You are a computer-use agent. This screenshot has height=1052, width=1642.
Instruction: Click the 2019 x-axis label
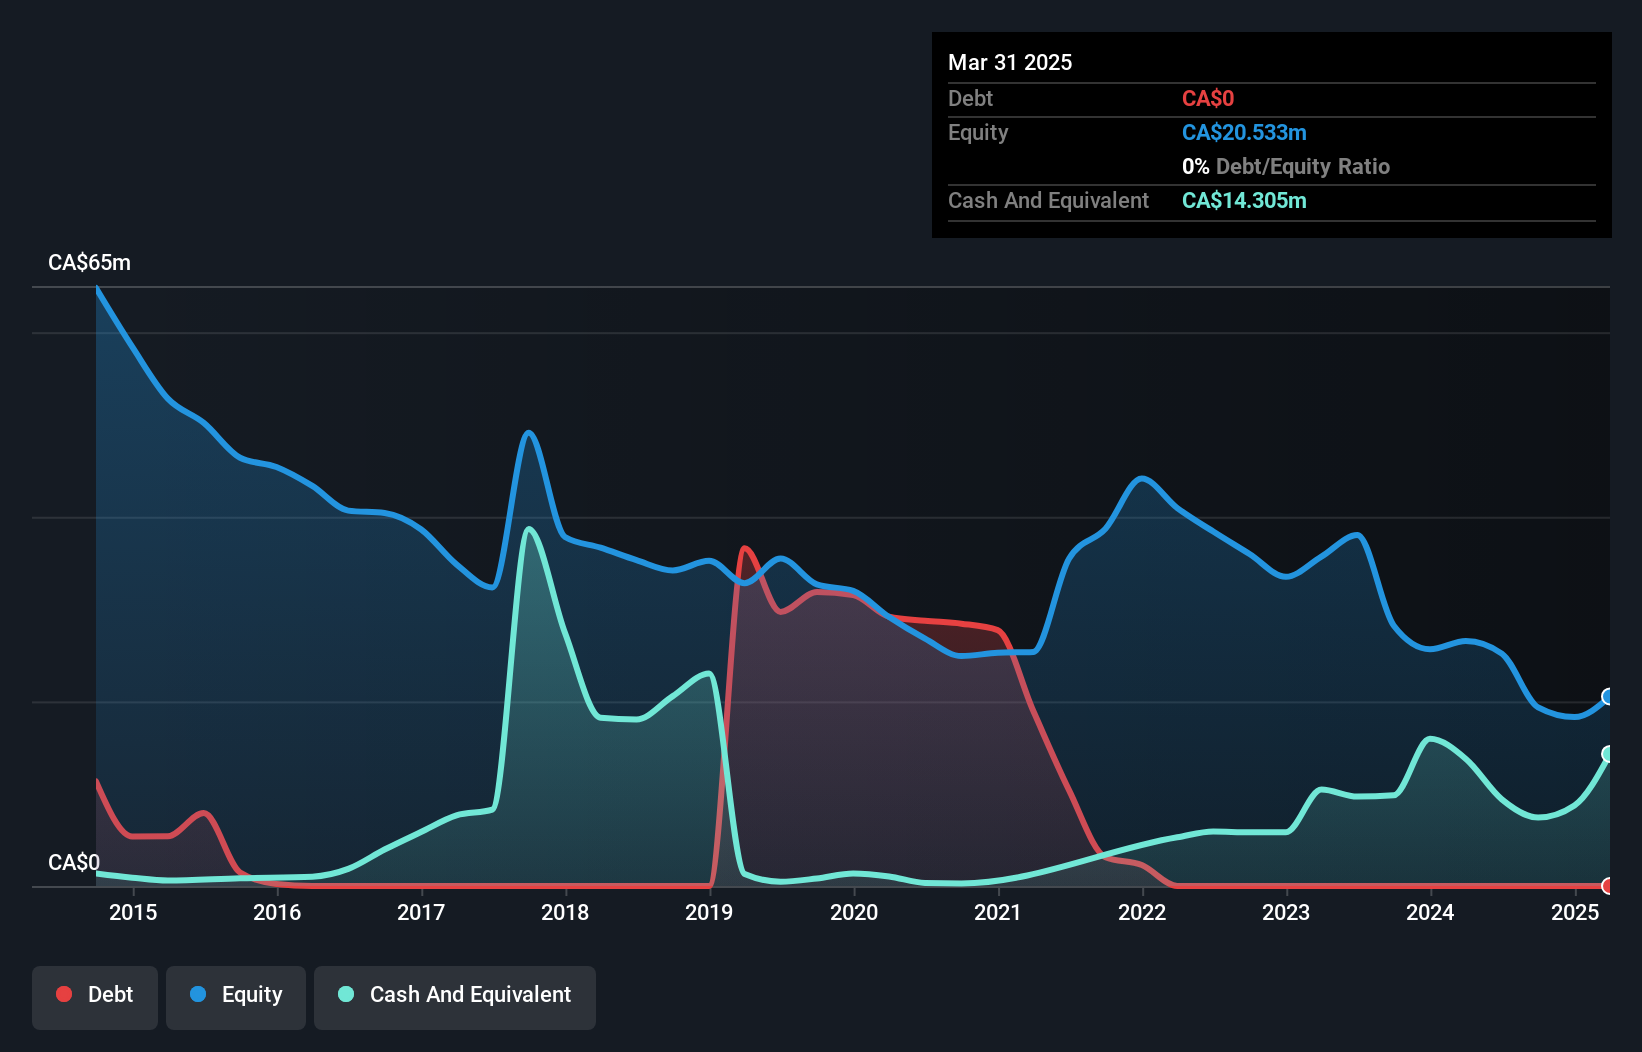(x=709, y=912)
